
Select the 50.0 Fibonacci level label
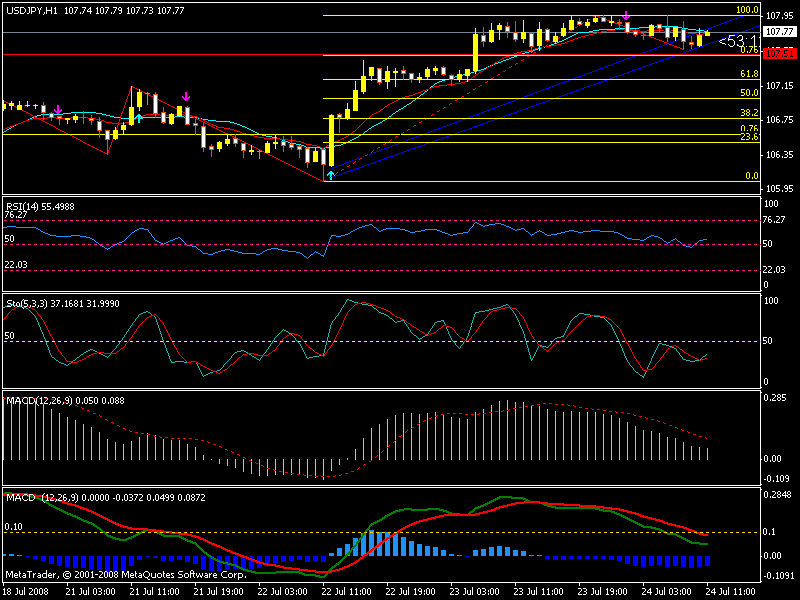[x=748, y=92]
